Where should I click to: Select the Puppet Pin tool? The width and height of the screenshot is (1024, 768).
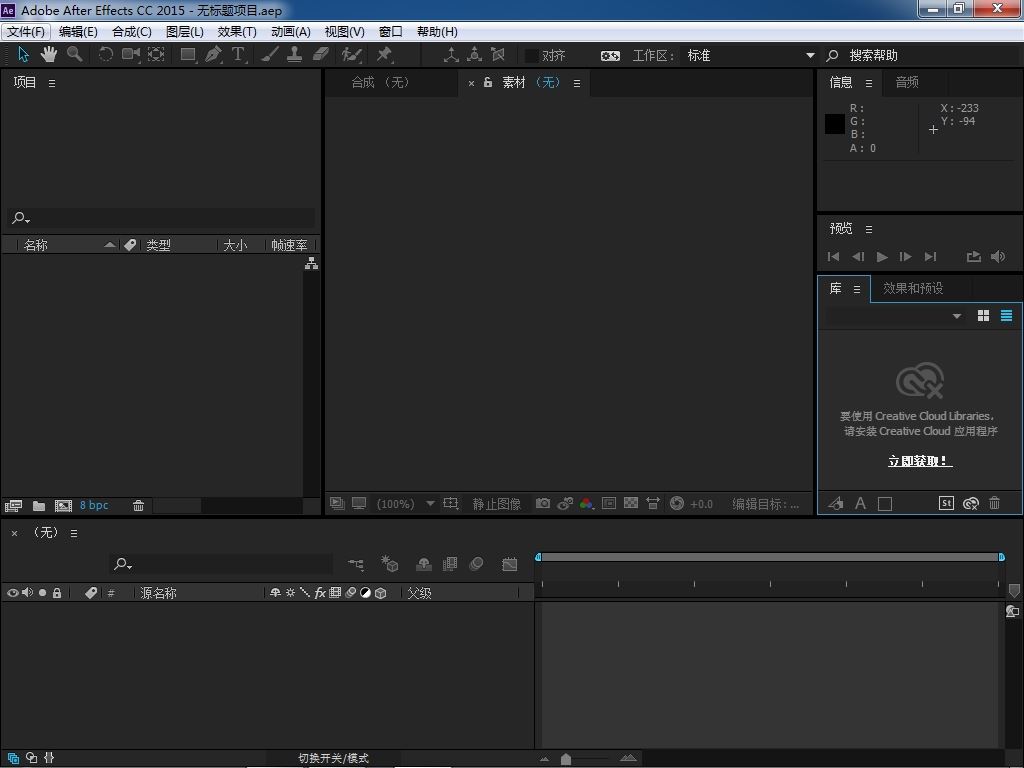pyautogui.click(x=385, y=54)
